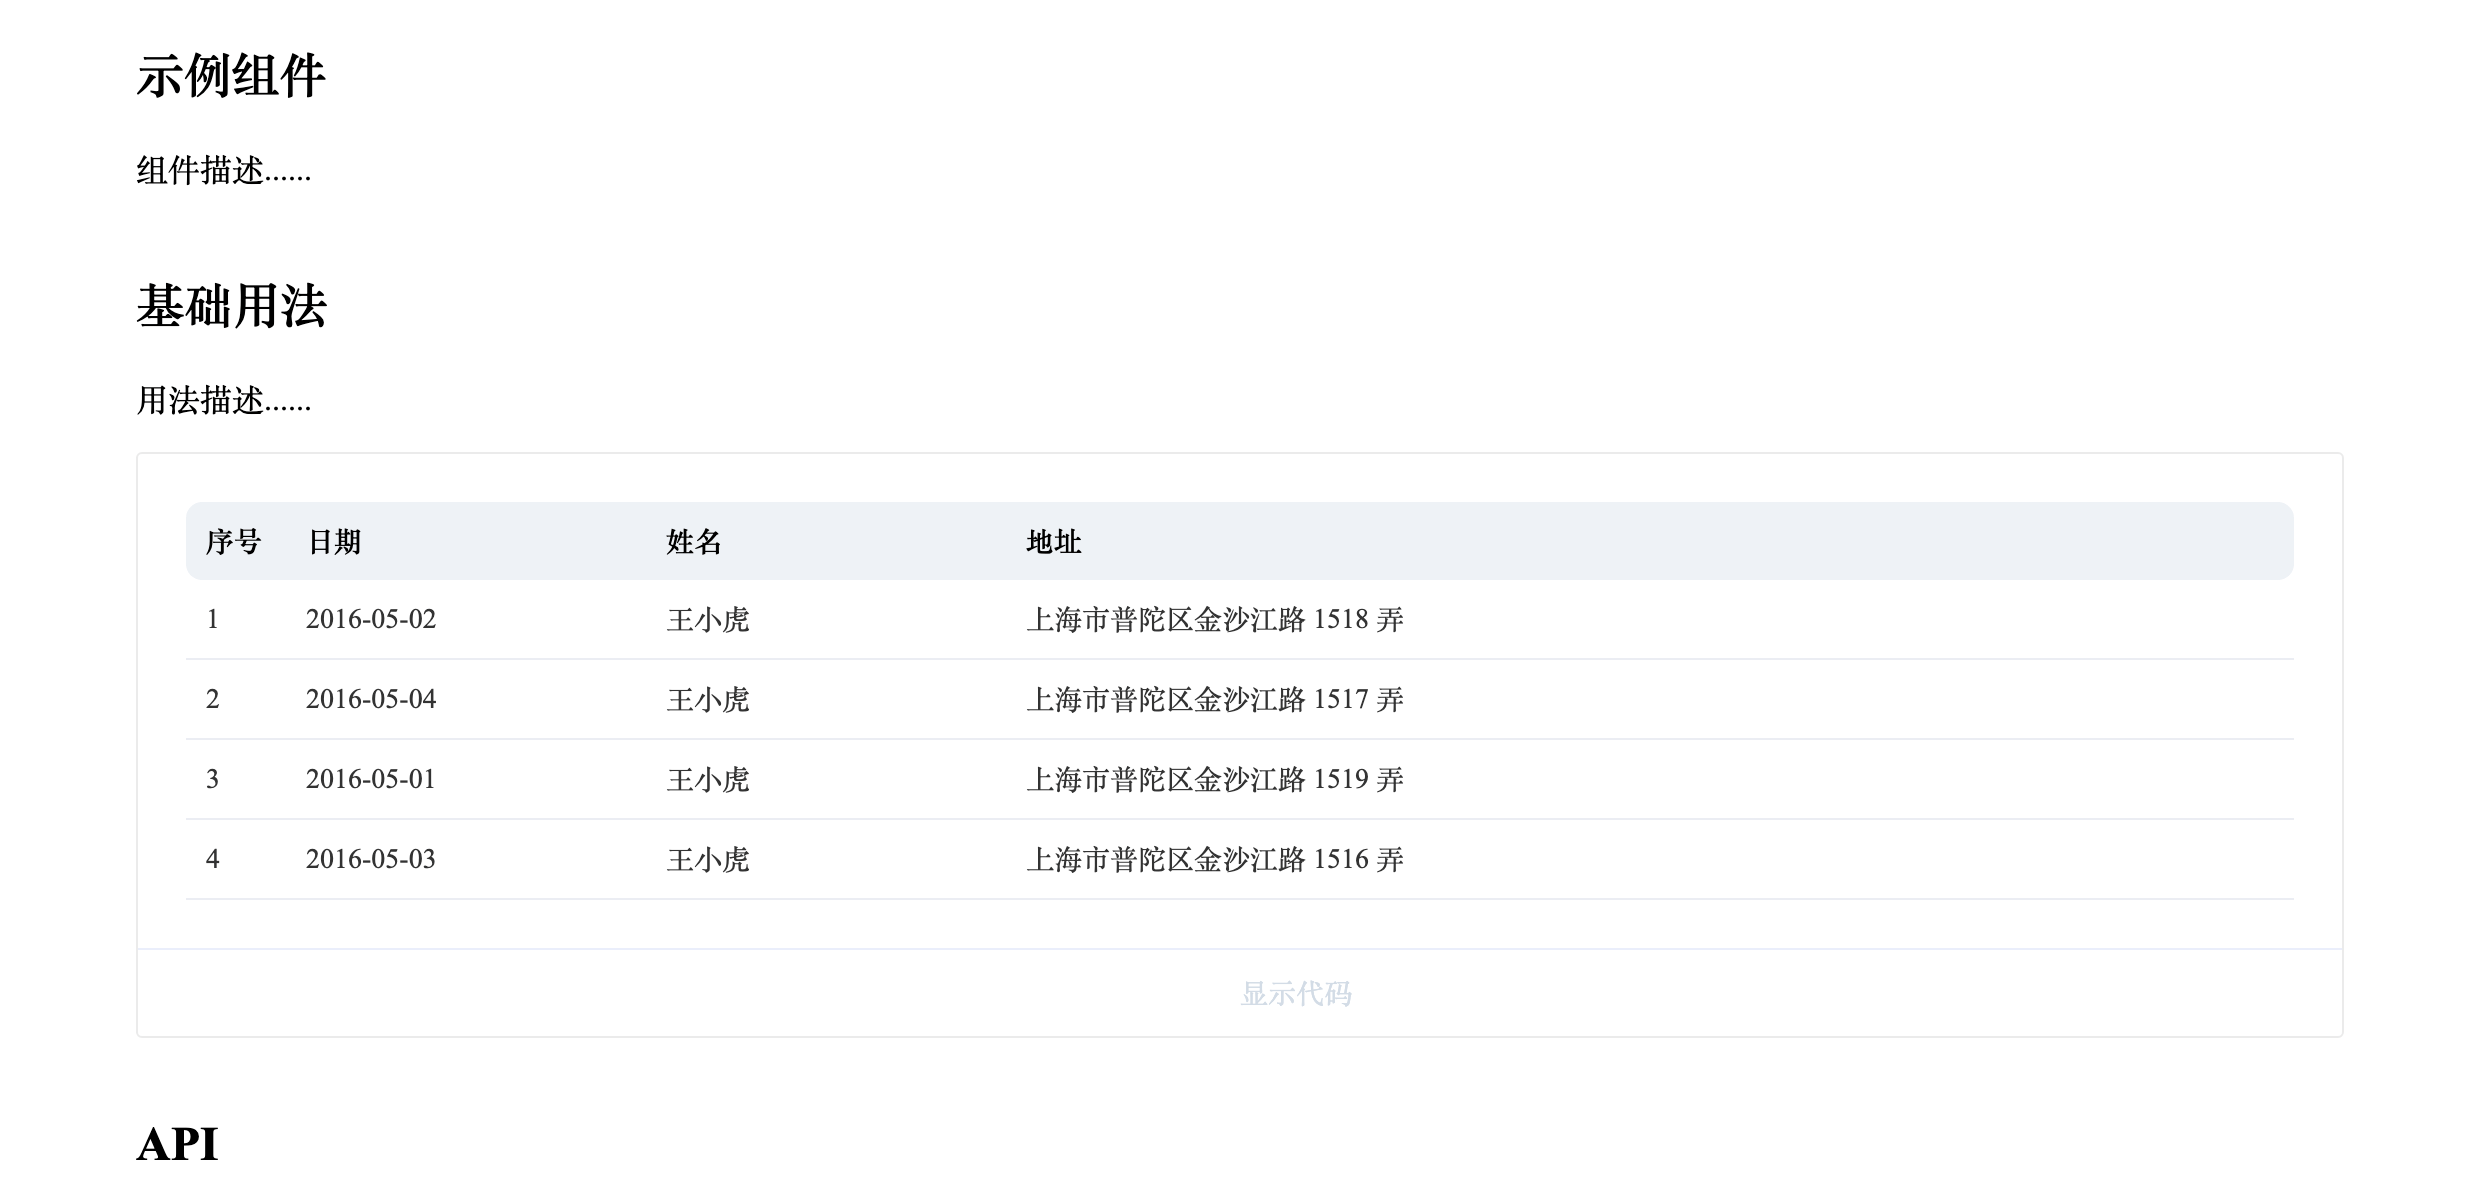Click the address ending in 1516 弄
2480x1200 pixels.
(1215, 858)
